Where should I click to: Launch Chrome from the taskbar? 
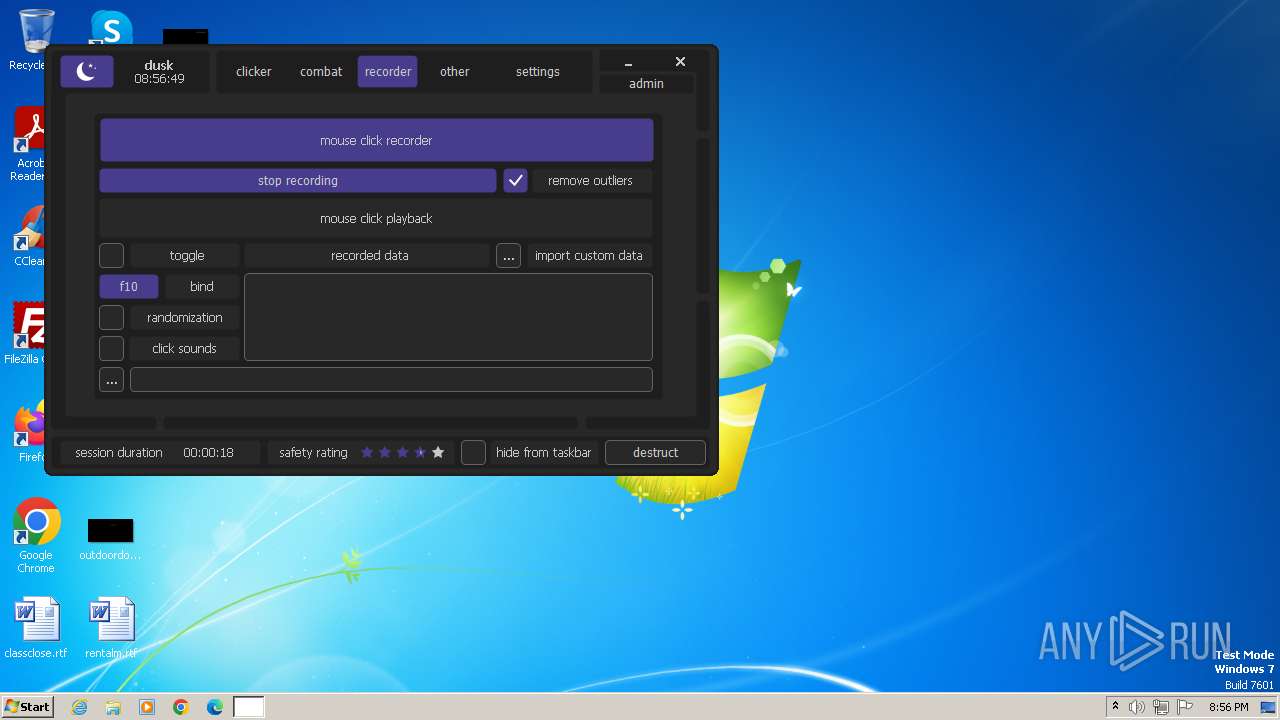[x=181, y=707]
